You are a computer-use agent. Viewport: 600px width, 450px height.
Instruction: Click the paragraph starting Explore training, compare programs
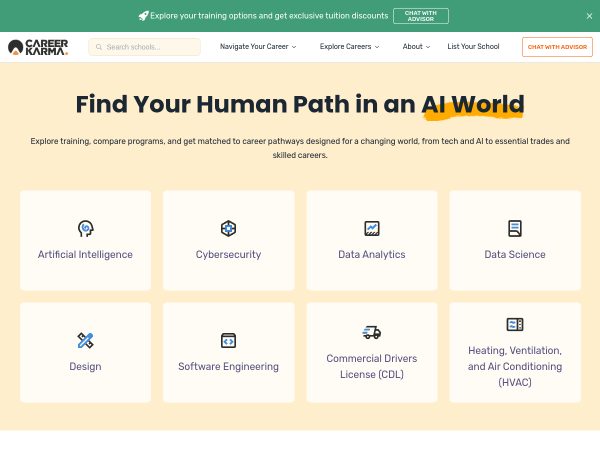coord(300,148)
